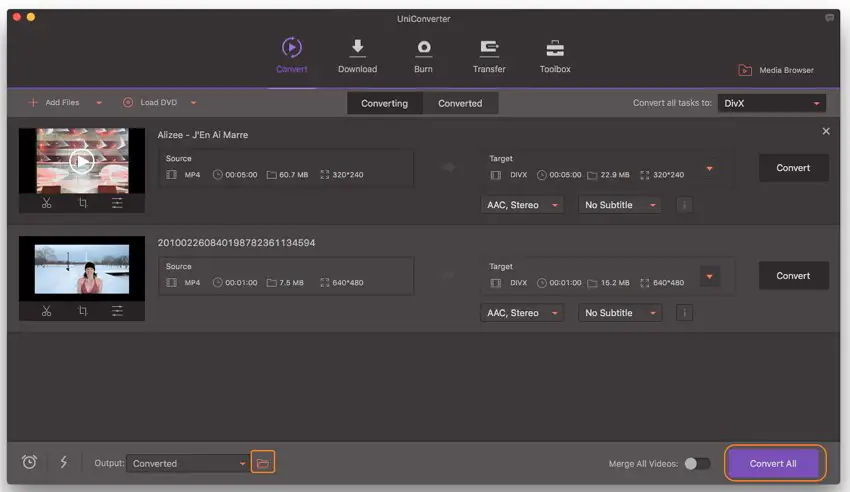Click the Convert All button
Image resolution: width=850 pixels, height=492 pixels.
tap(773, 463)
